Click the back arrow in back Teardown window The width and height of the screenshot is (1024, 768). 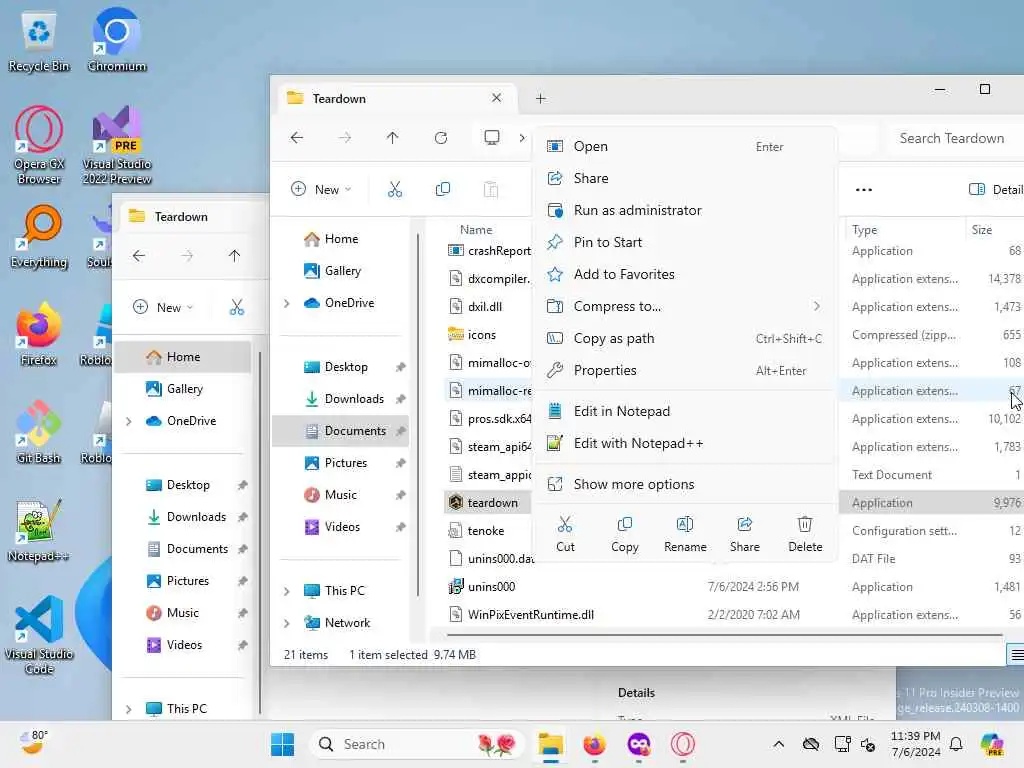click(138, 256)
